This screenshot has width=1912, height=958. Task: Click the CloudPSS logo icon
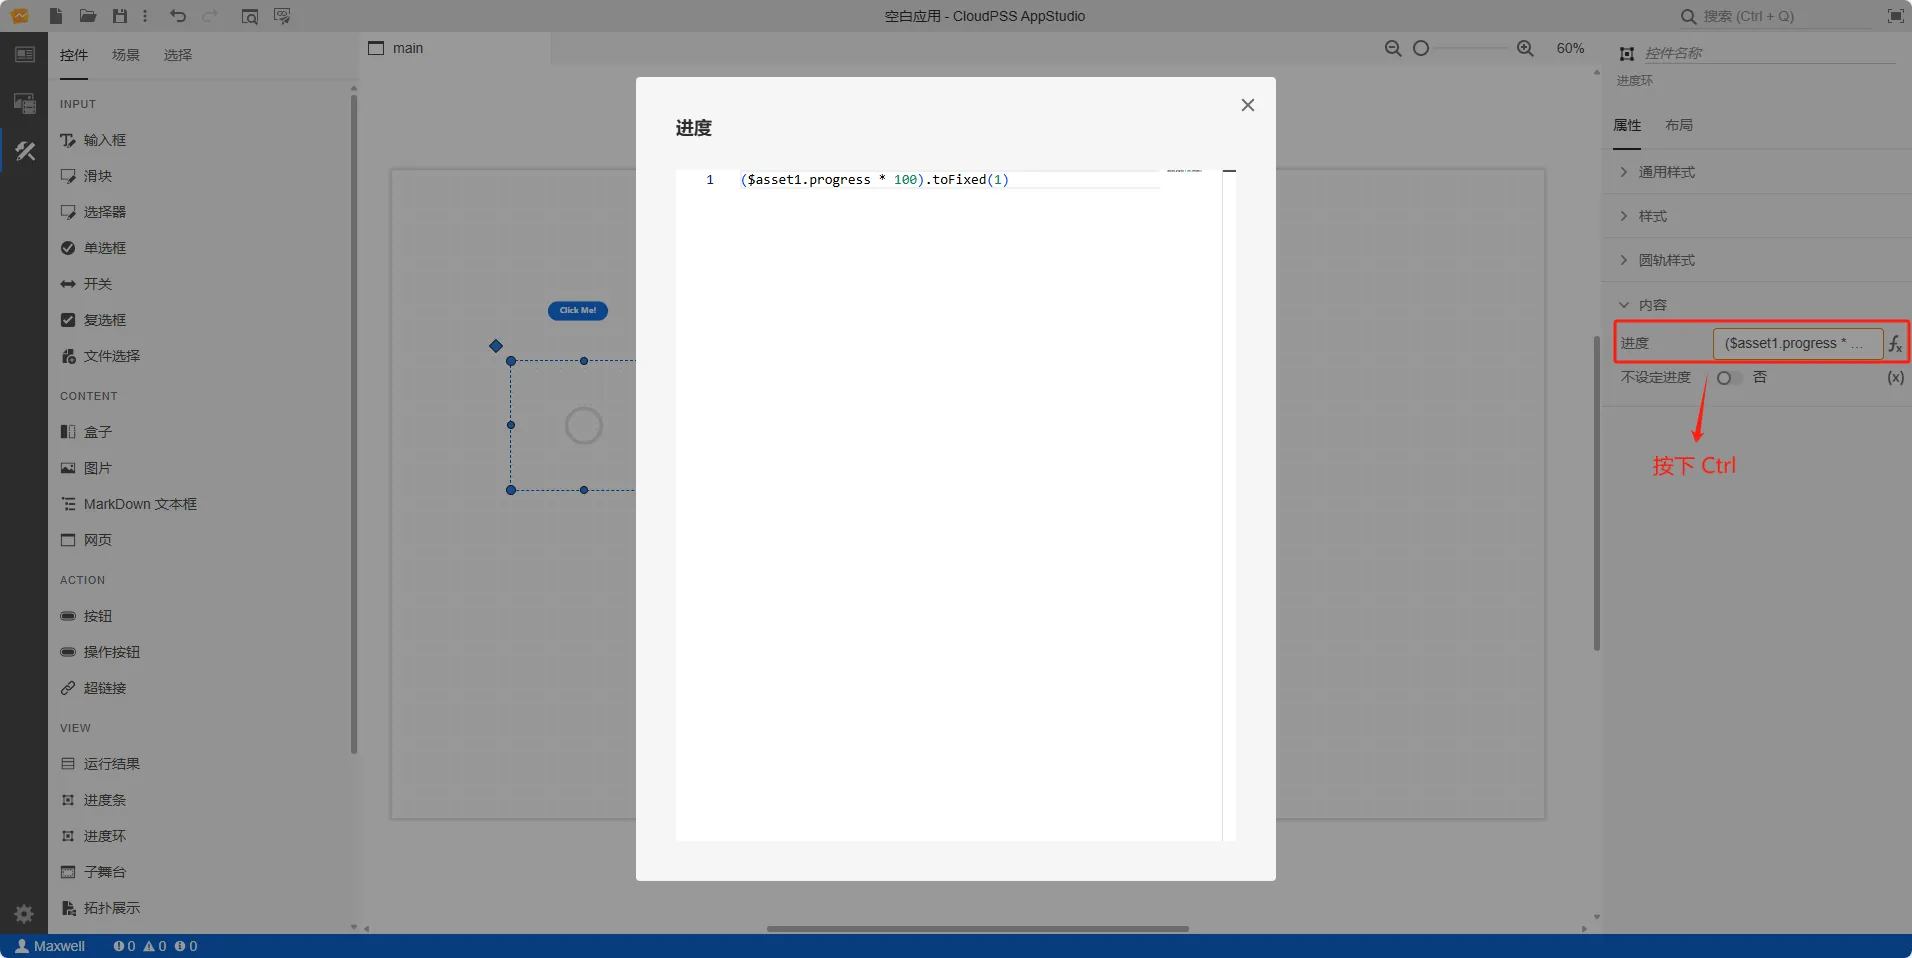pyautogui.click(x=20, y=16)
